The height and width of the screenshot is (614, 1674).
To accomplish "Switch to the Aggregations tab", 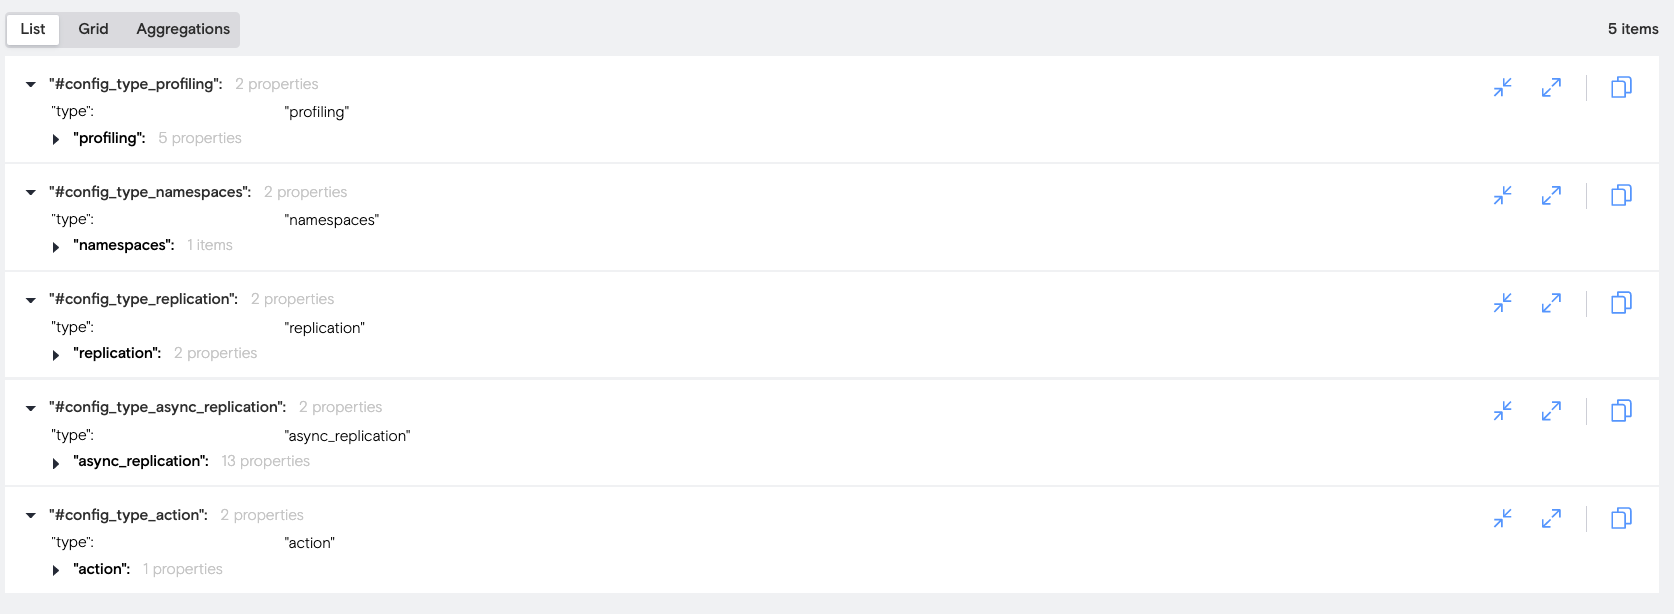I will [183, 29].
